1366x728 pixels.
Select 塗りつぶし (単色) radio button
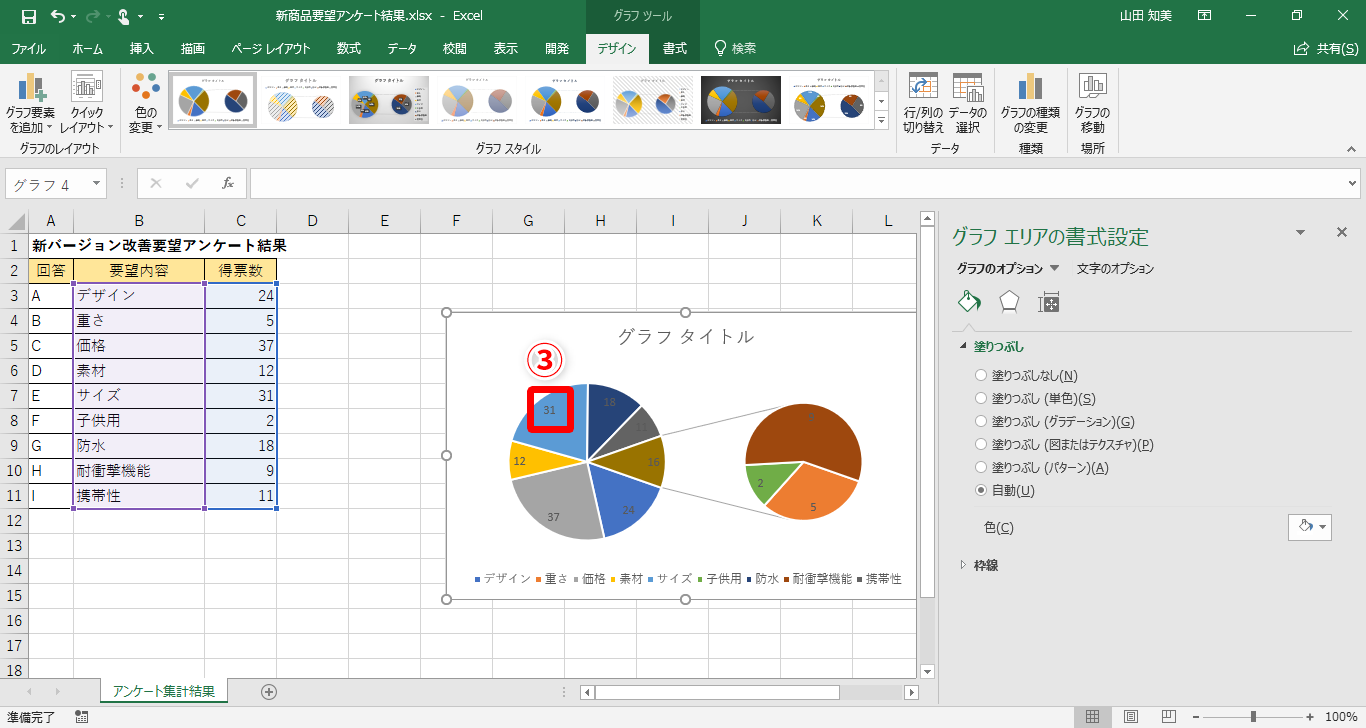click(980, 398)
